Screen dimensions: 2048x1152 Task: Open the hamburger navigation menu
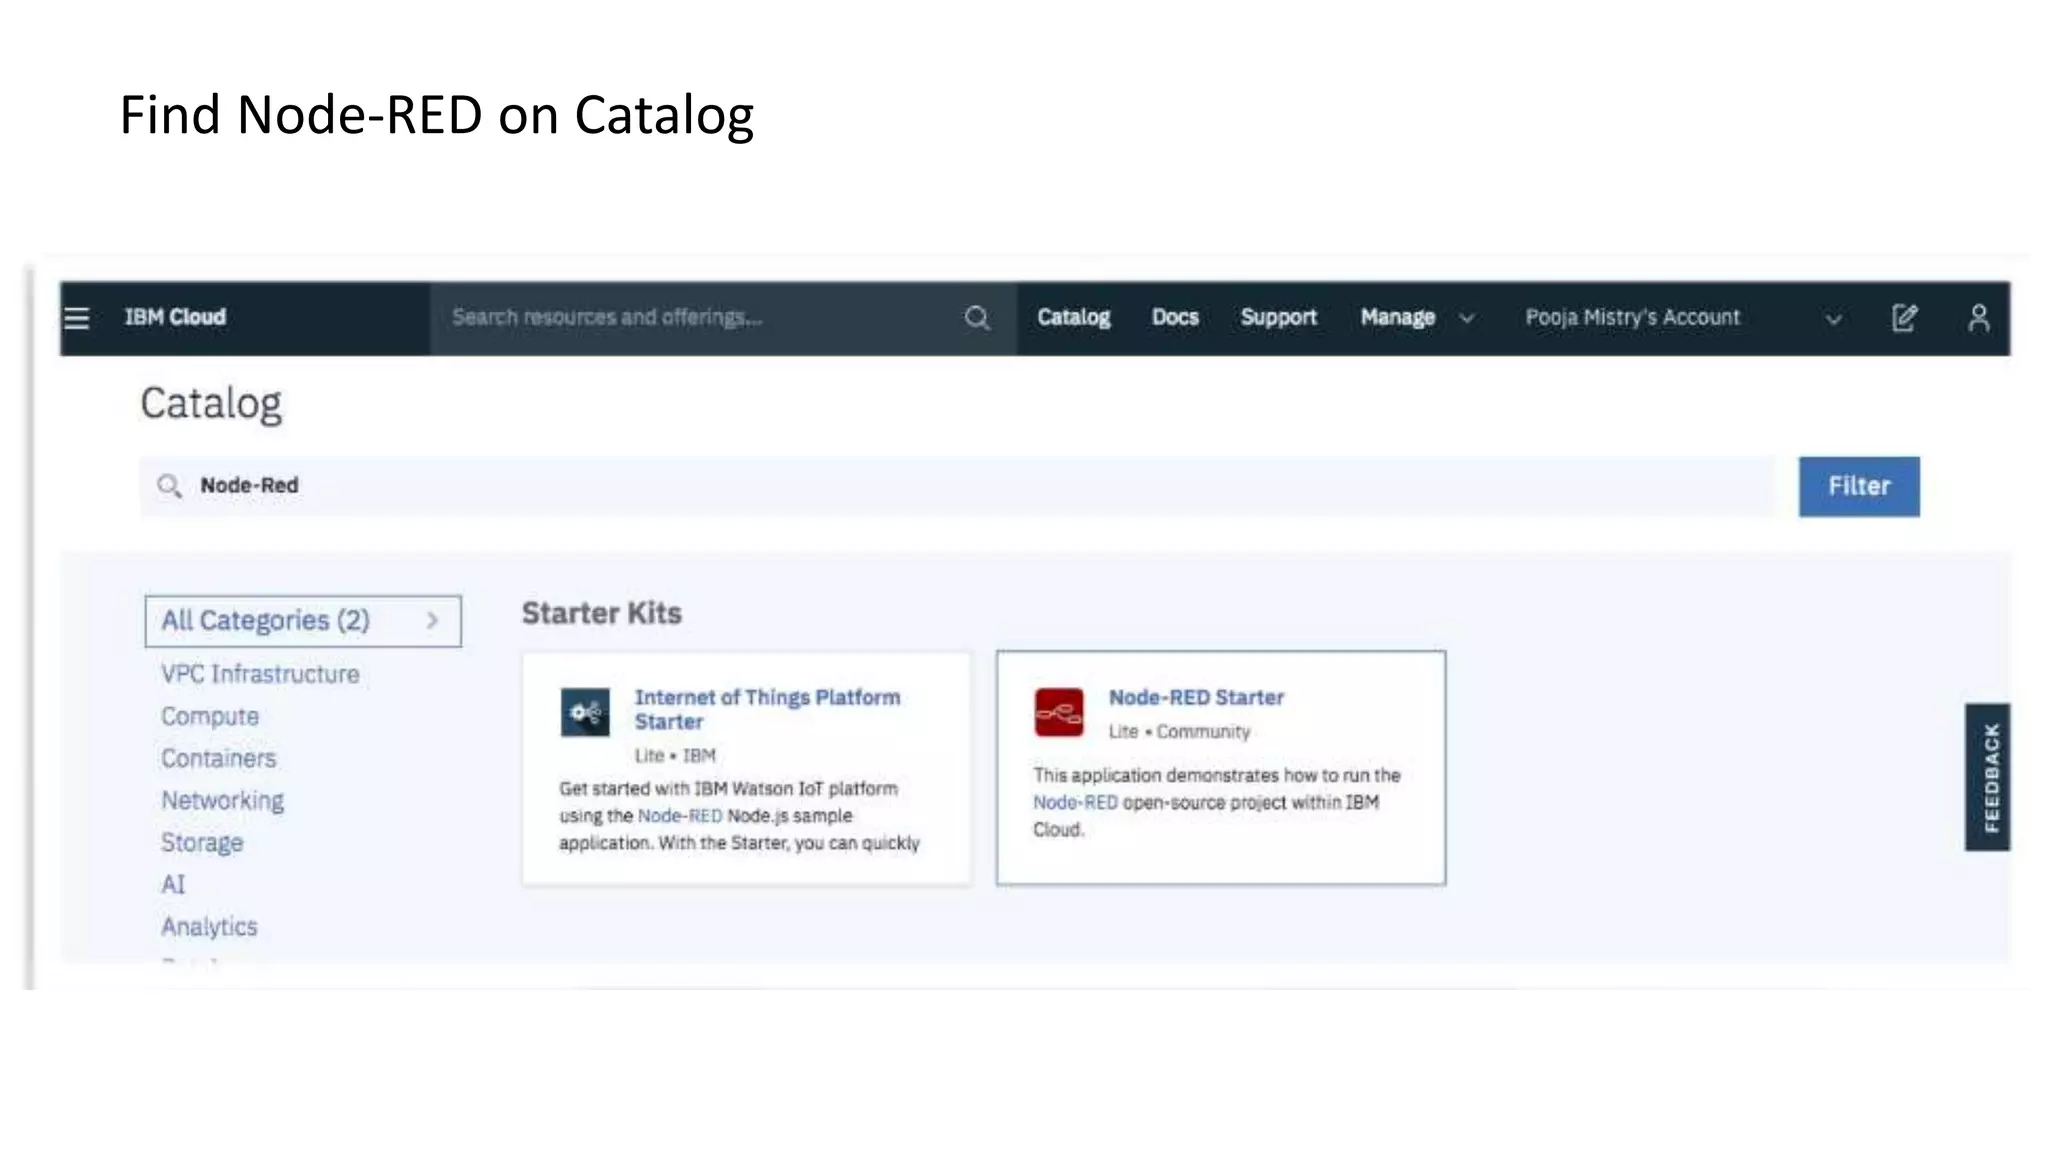77,318
